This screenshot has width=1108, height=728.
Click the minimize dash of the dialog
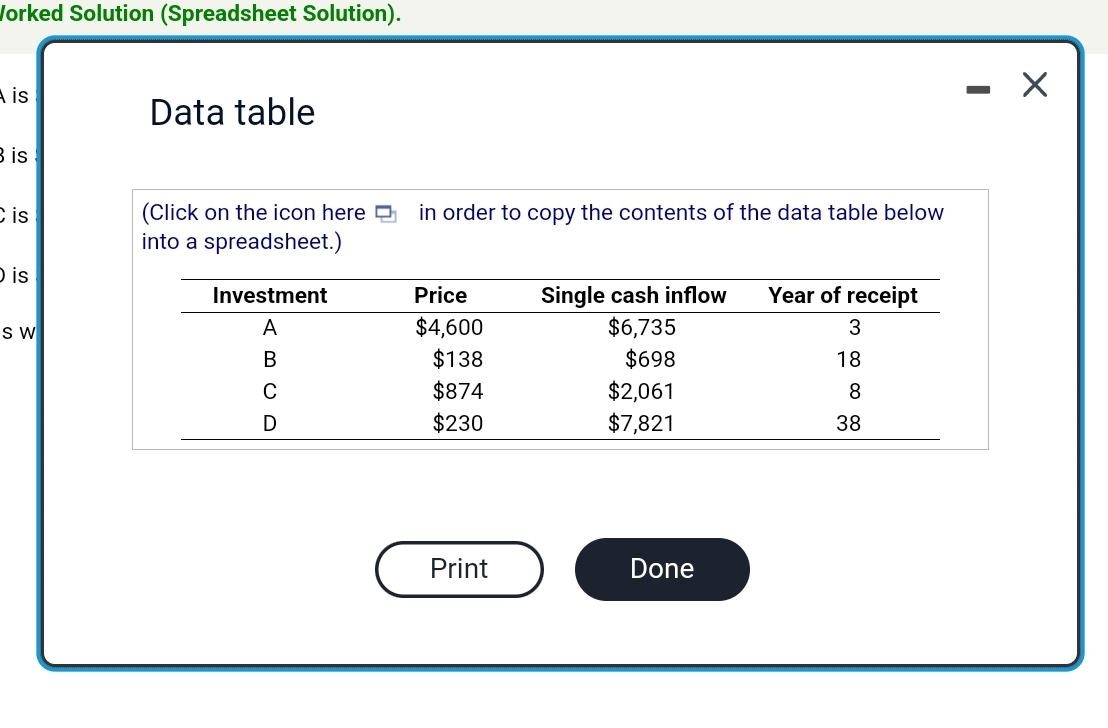click(978, 88)
